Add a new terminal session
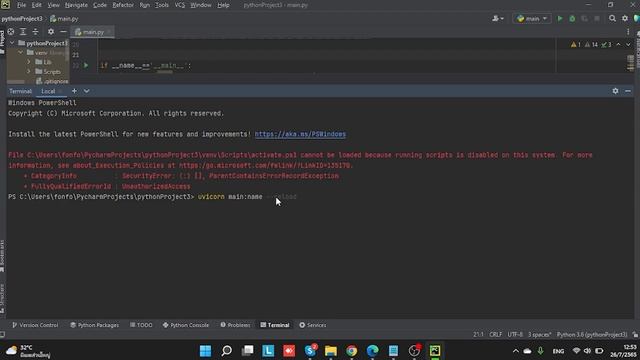 pos(74,91)
